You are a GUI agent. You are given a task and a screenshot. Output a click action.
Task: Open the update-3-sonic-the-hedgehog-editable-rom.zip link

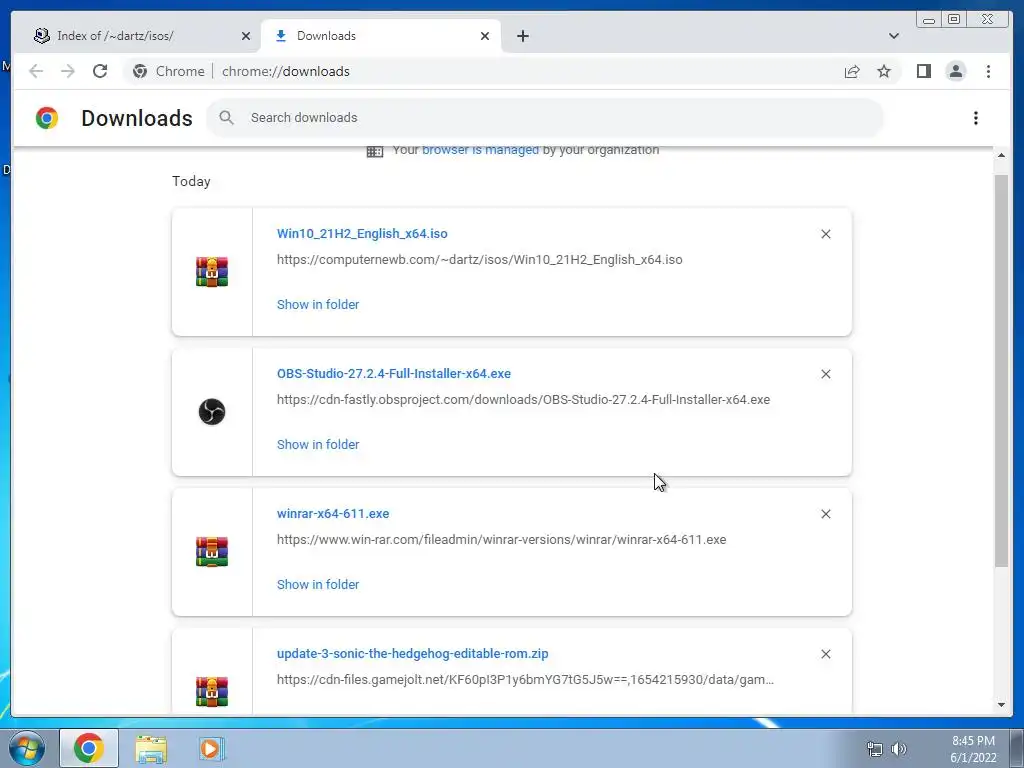[x=413, y=654]
